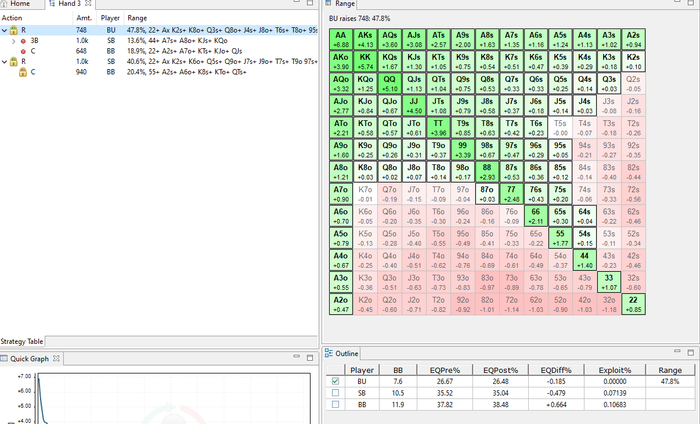This screenshot has height=424, width=700.
Task: Toggle the BU player checkbox in Outline
Action: tap(335, 381)
